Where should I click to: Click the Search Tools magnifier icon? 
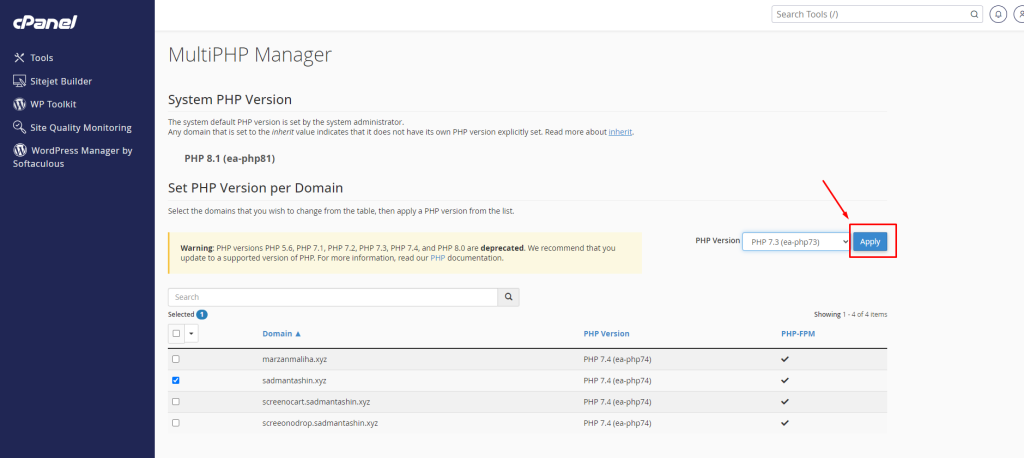pos(974,15)
